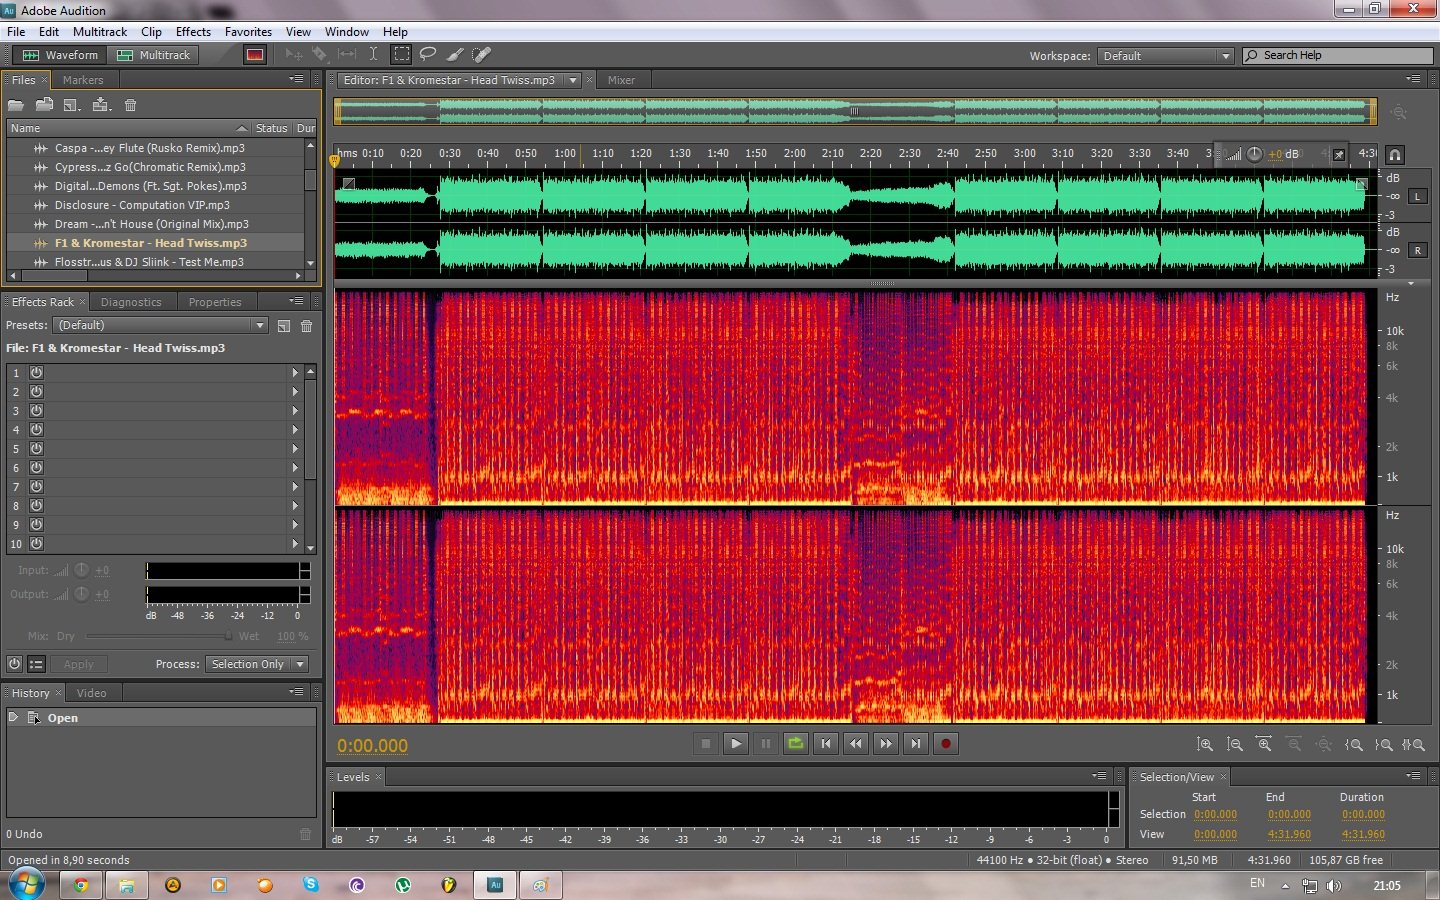
Task: Open the Process Selection Only dropdown
Action: click(257, 664)
